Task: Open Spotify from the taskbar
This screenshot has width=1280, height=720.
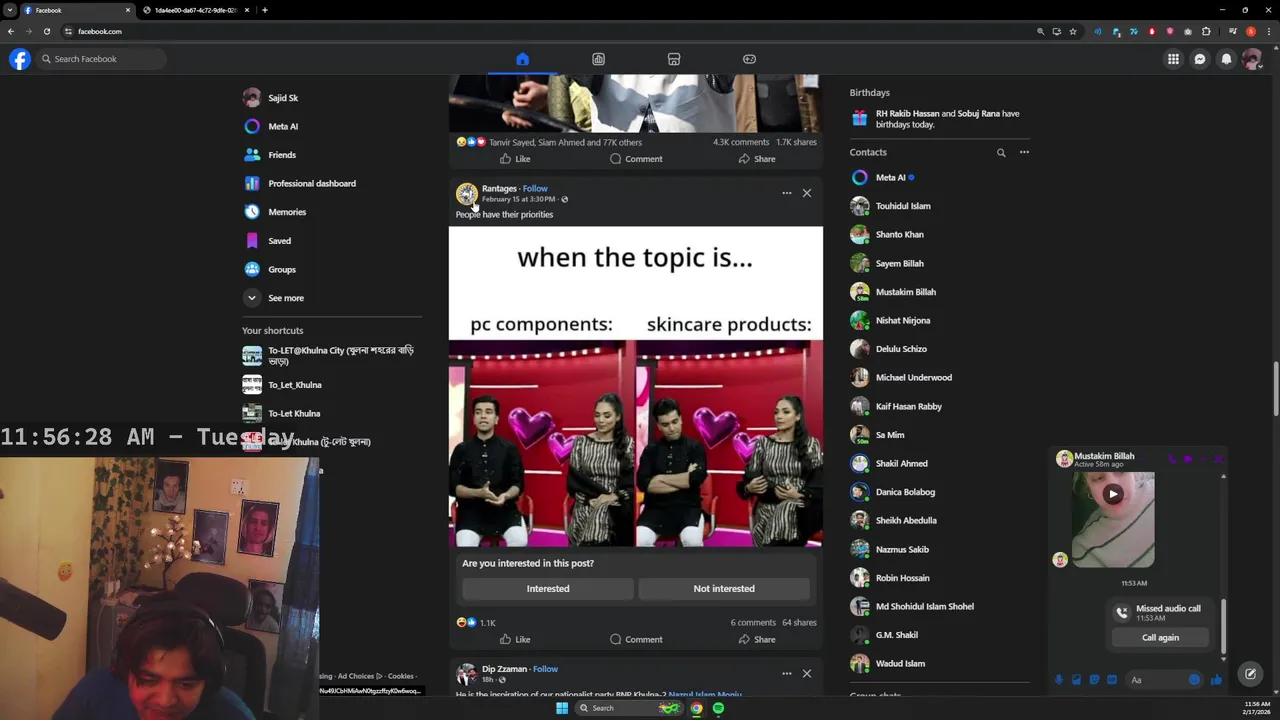Action: (x=718, y=708)
